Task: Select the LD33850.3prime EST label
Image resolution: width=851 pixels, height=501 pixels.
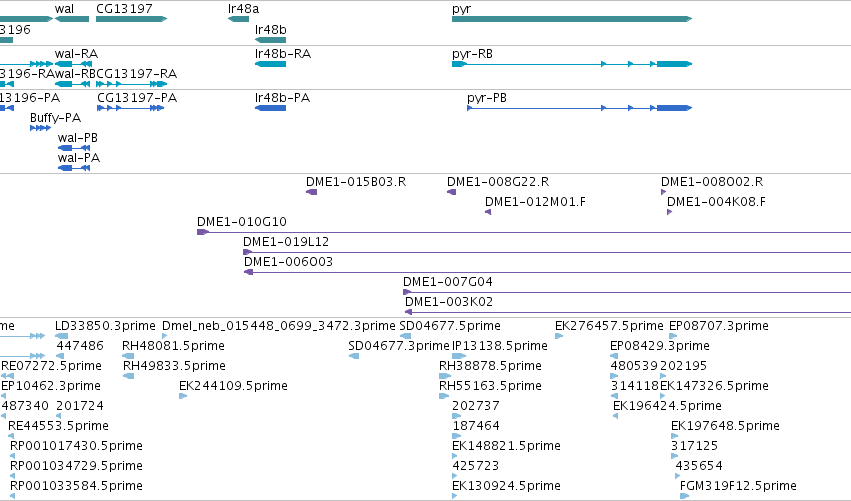Action: [105, 326]
